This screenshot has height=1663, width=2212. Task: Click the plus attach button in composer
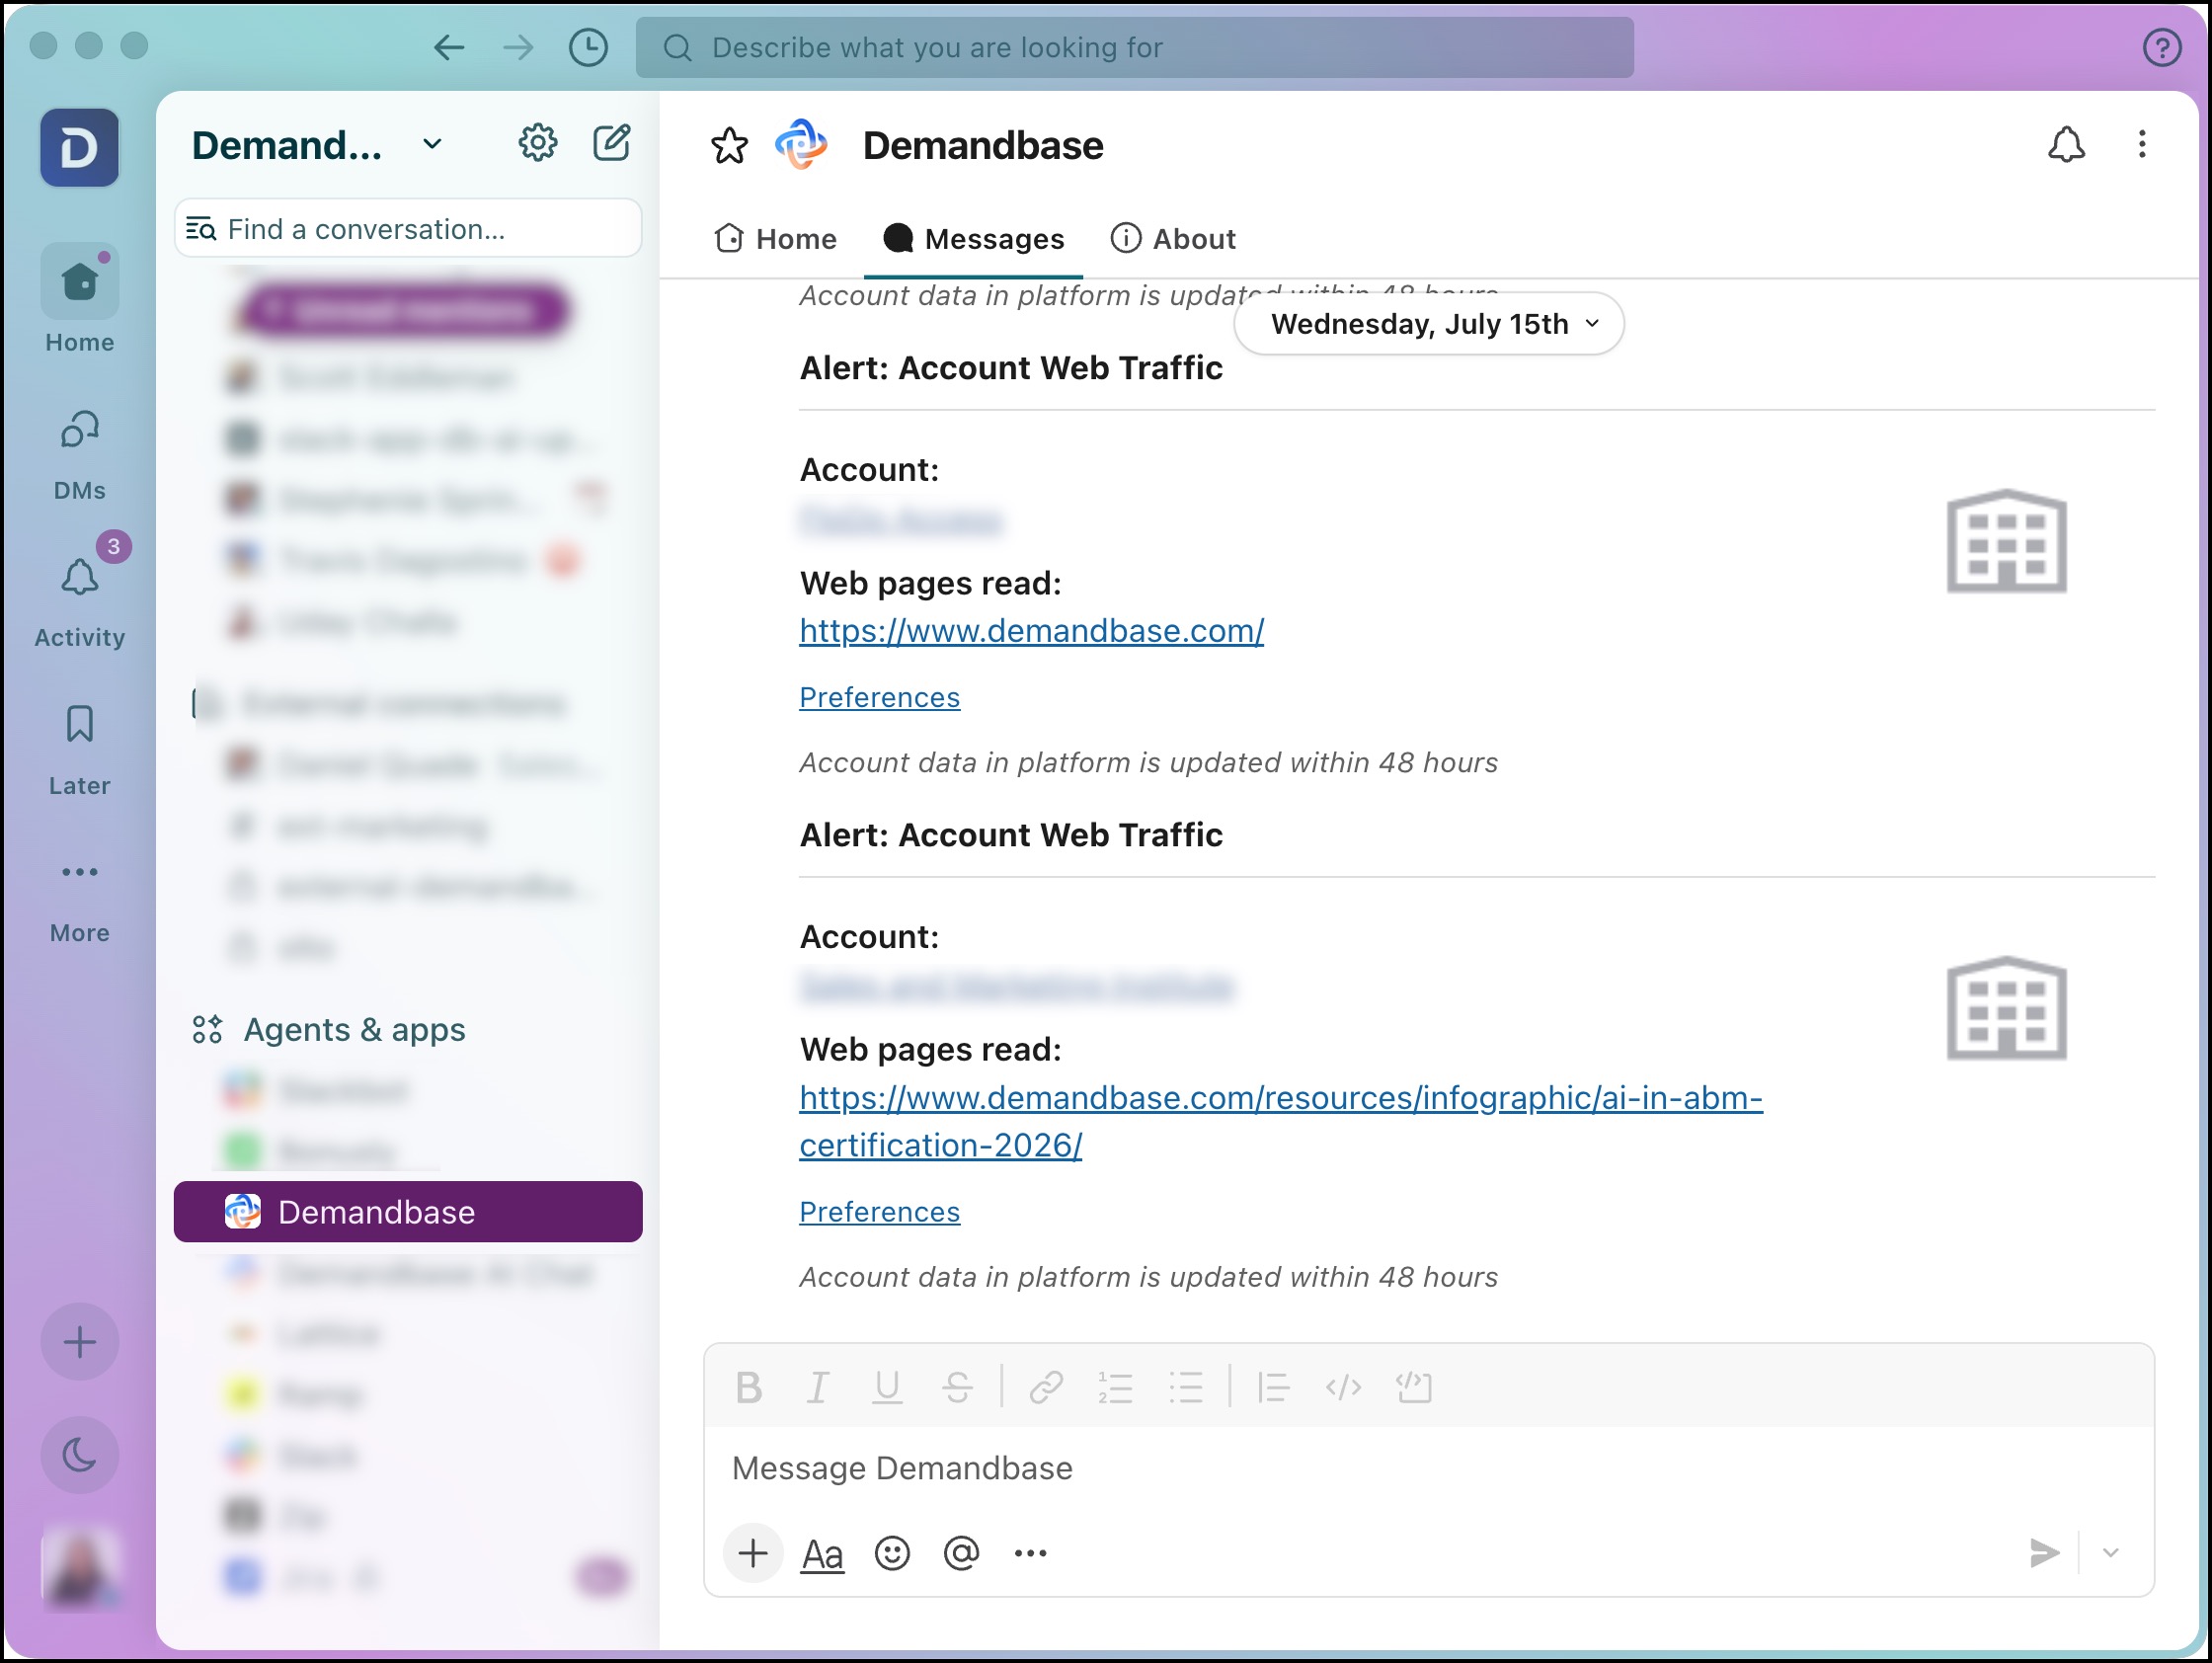click(752, 1554)
